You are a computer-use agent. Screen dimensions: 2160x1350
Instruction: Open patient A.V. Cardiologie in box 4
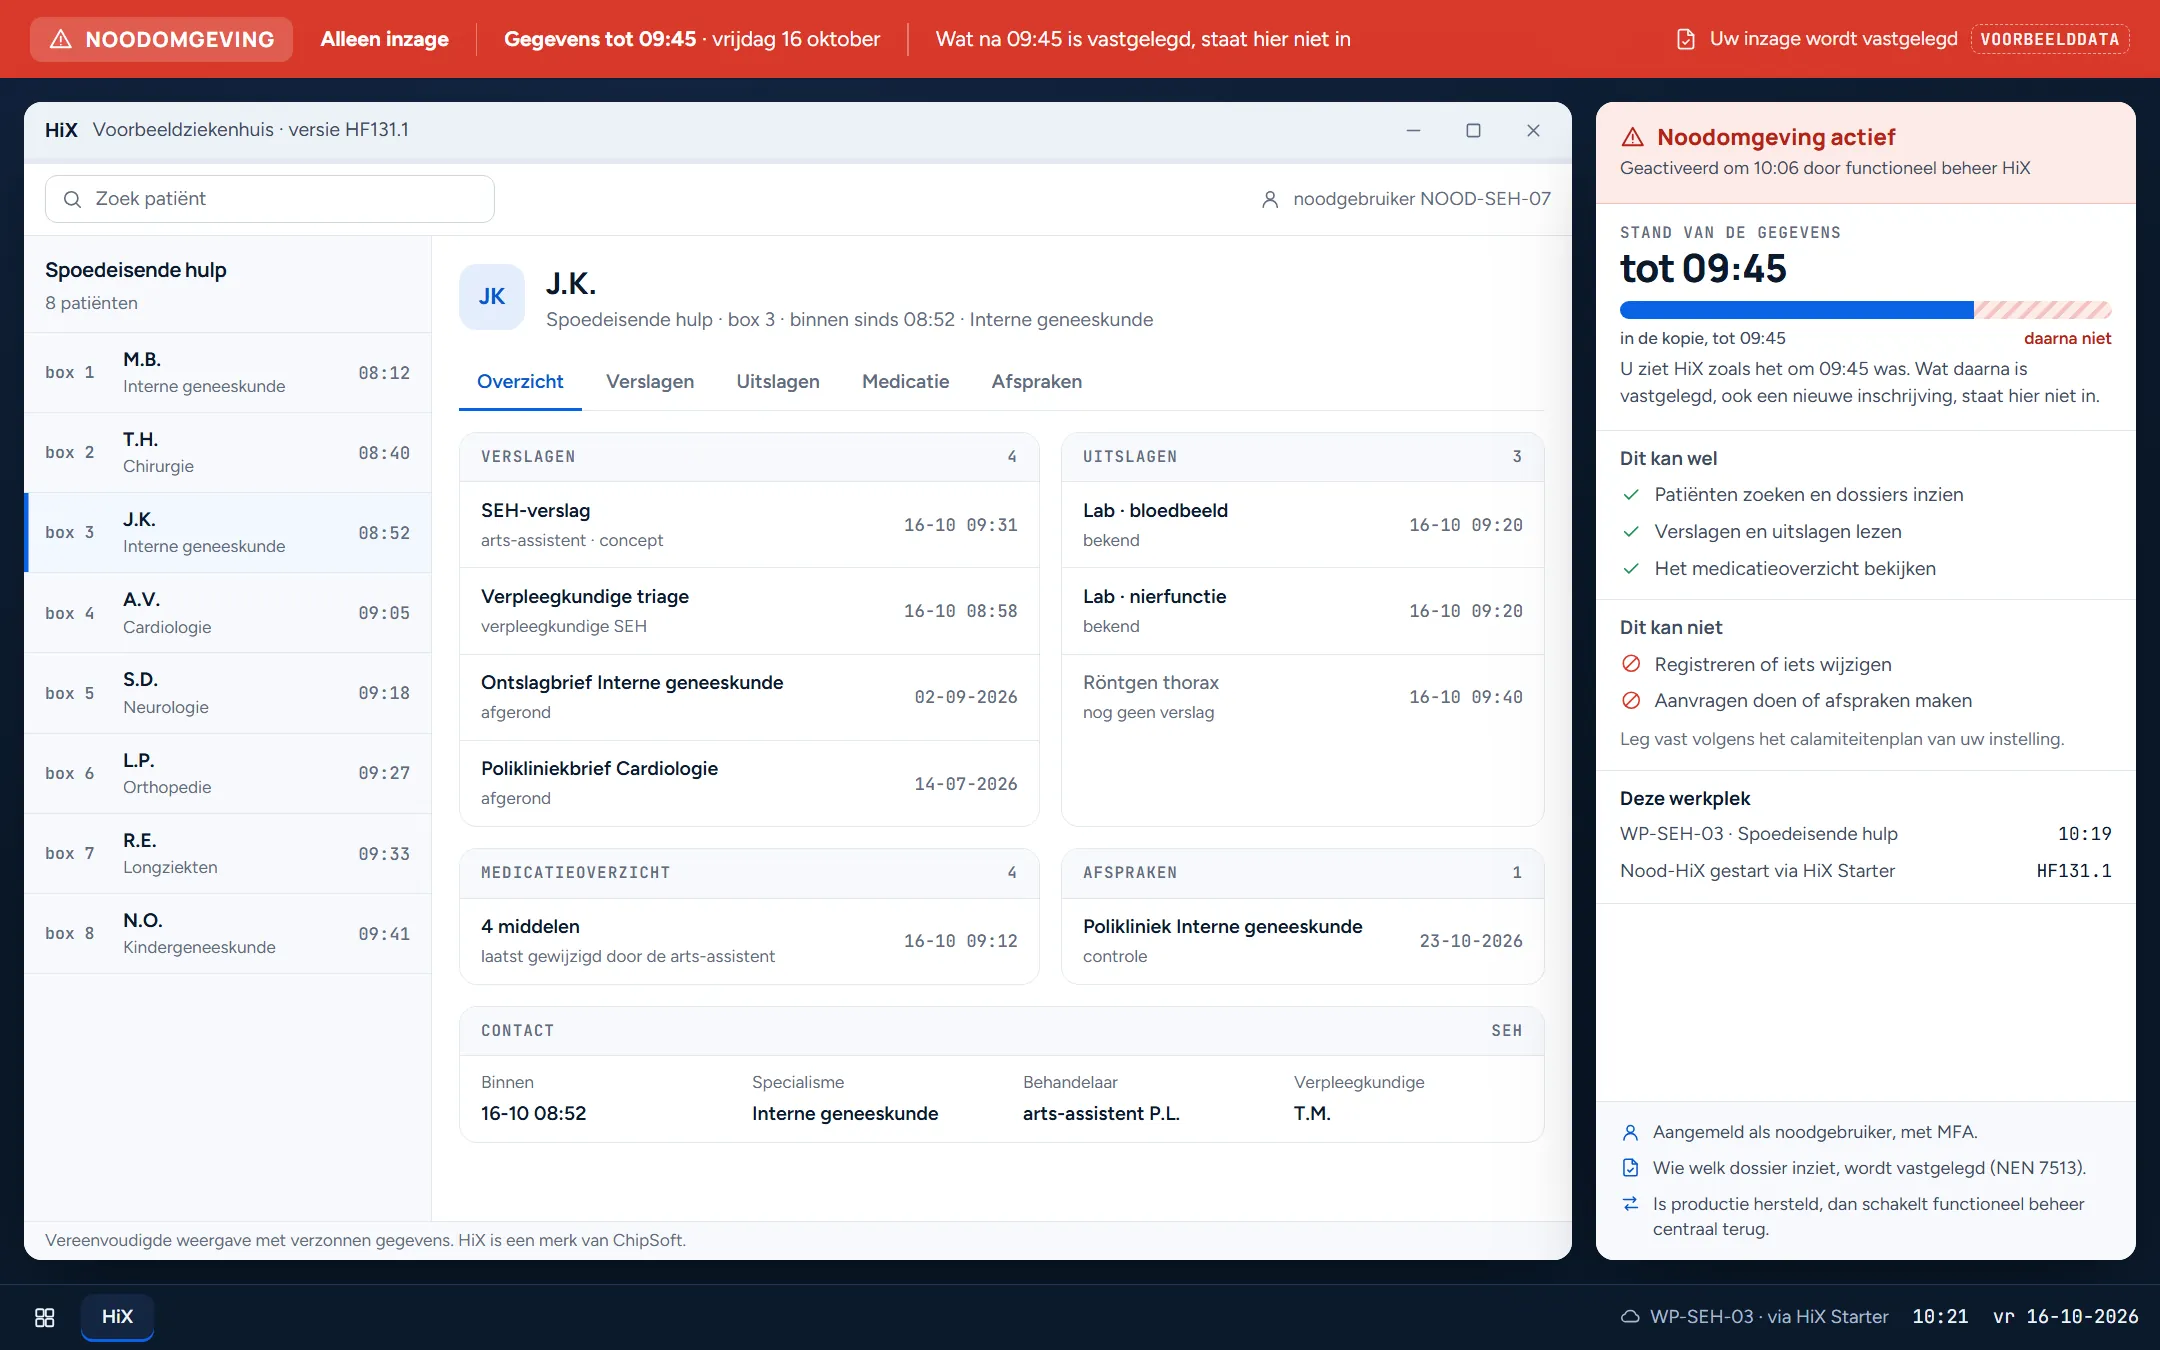pyautogui.click(x=228, y=613)
